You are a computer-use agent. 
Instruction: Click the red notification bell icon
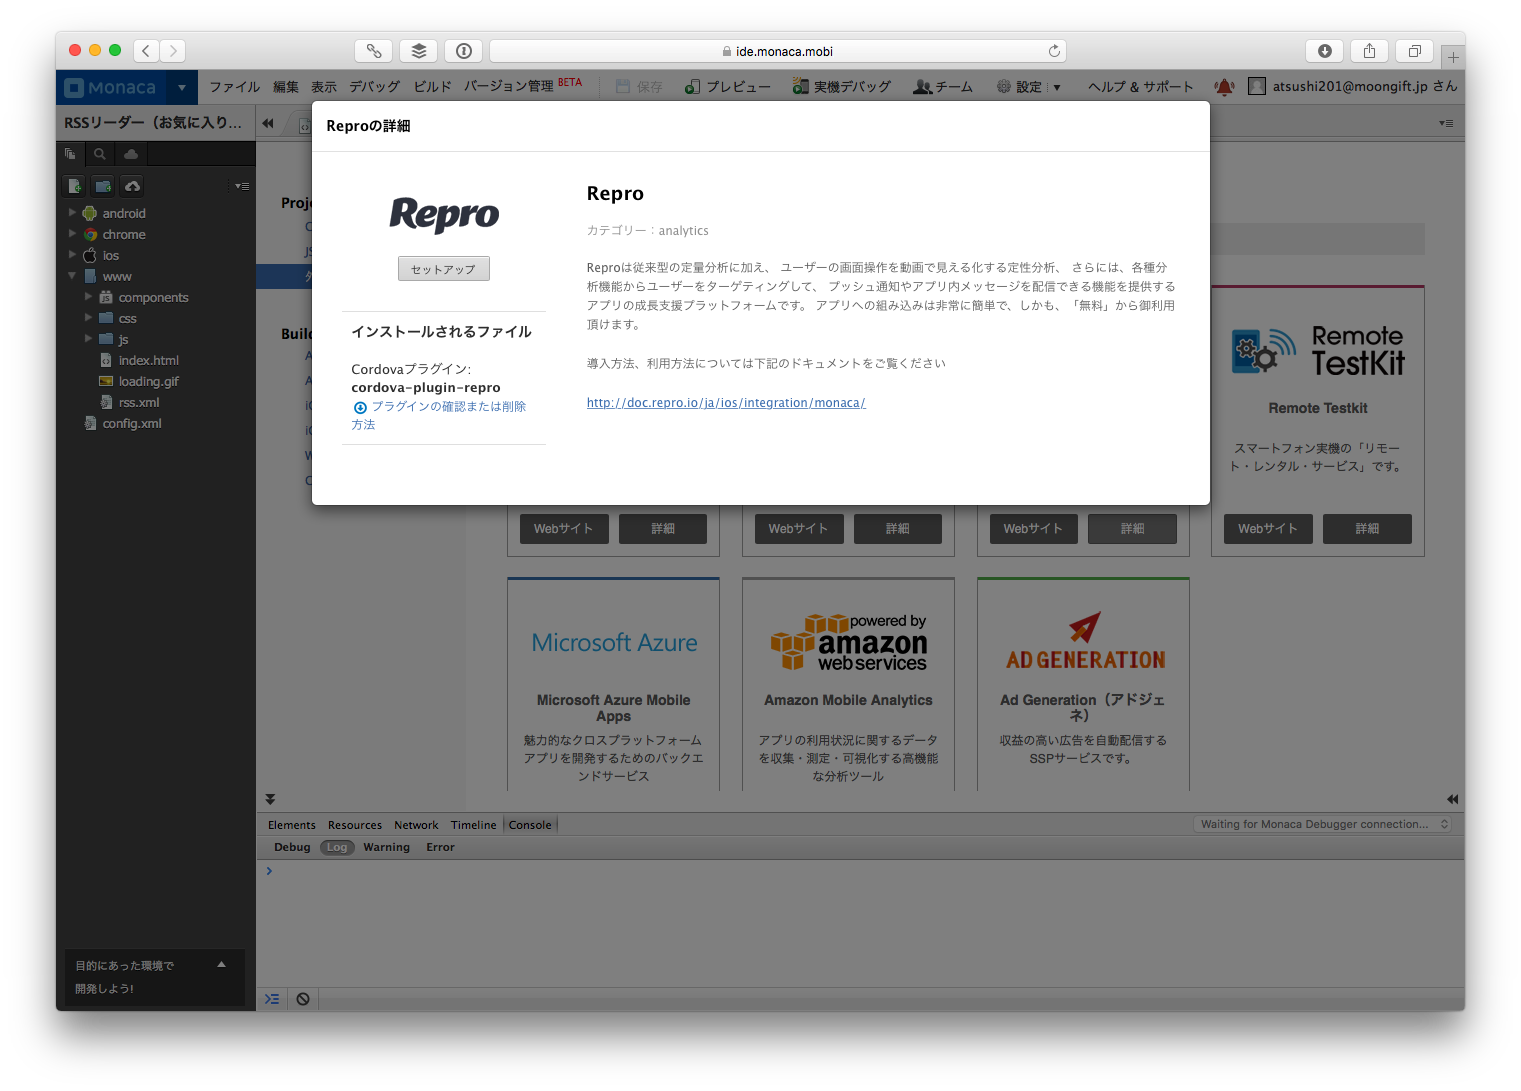pos(1224,87)
